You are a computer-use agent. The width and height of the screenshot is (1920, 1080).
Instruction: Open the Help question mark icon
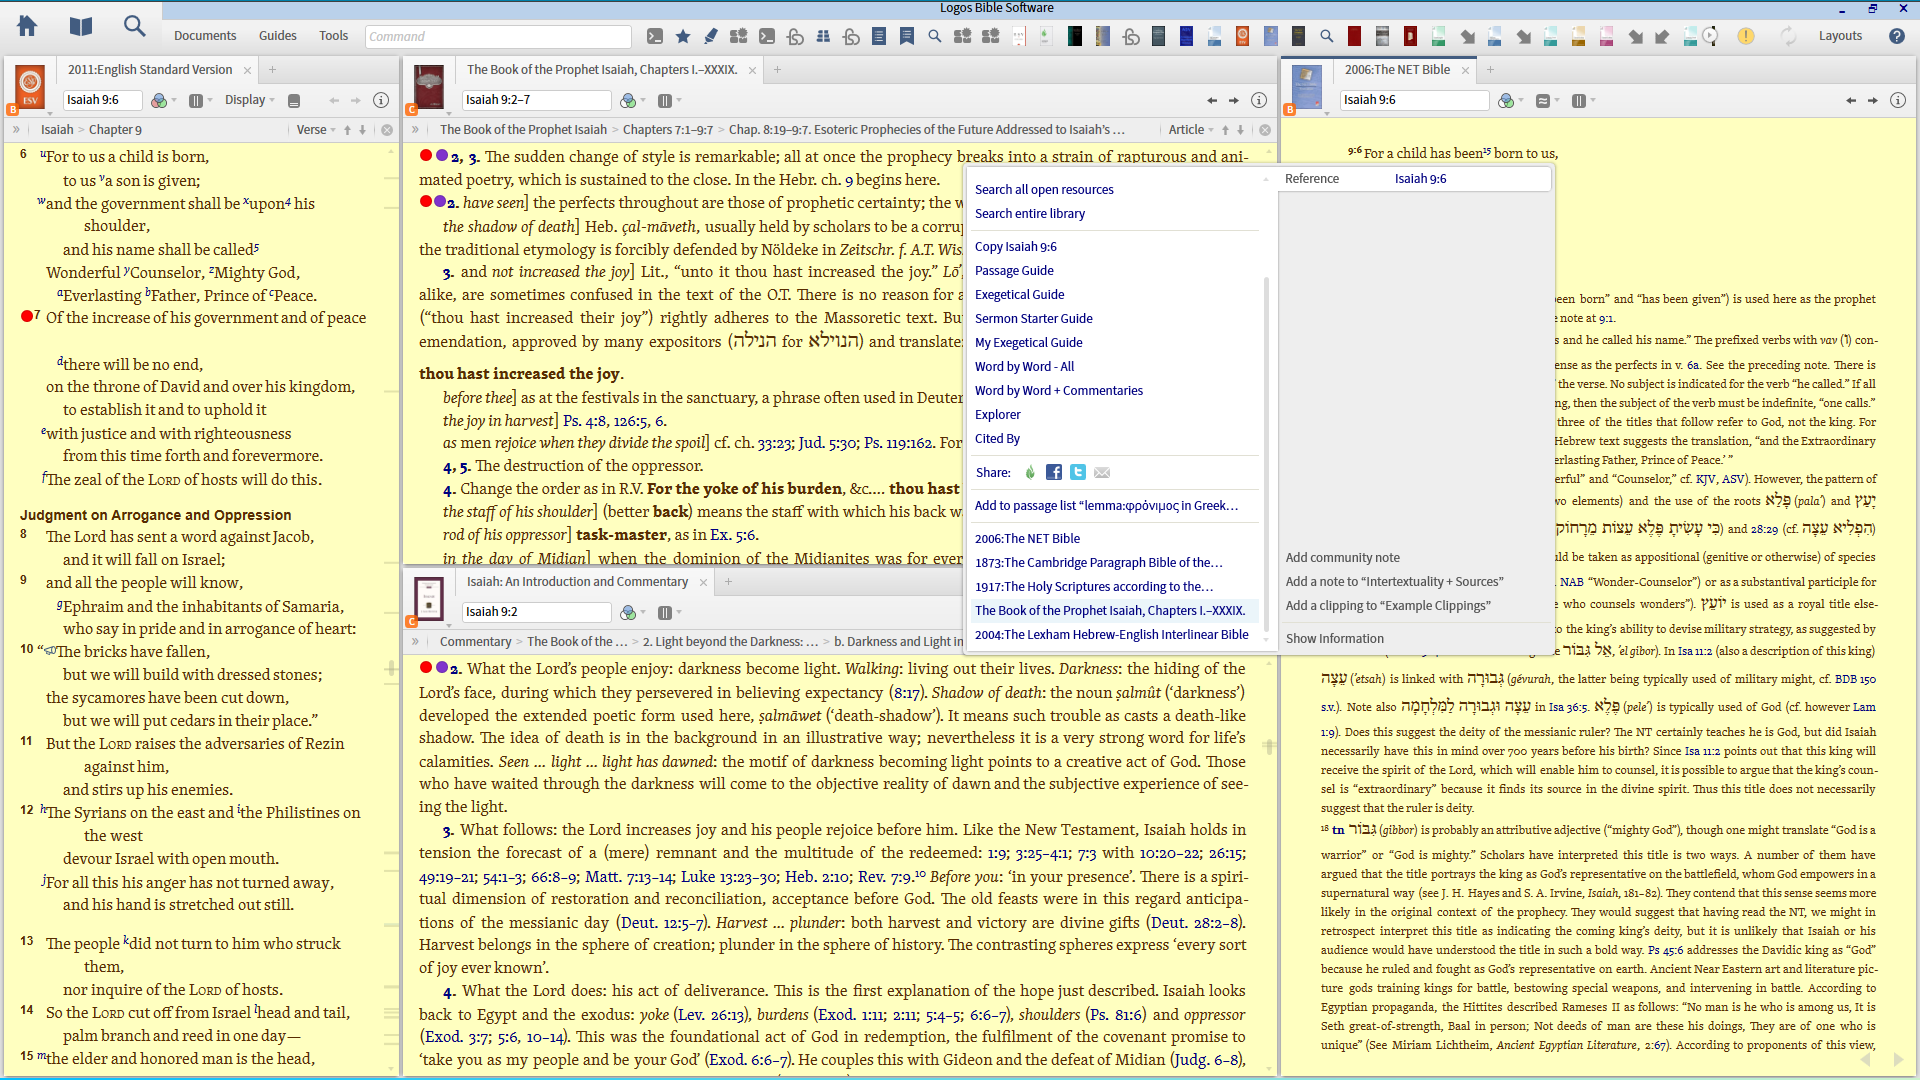[1897, 36]
